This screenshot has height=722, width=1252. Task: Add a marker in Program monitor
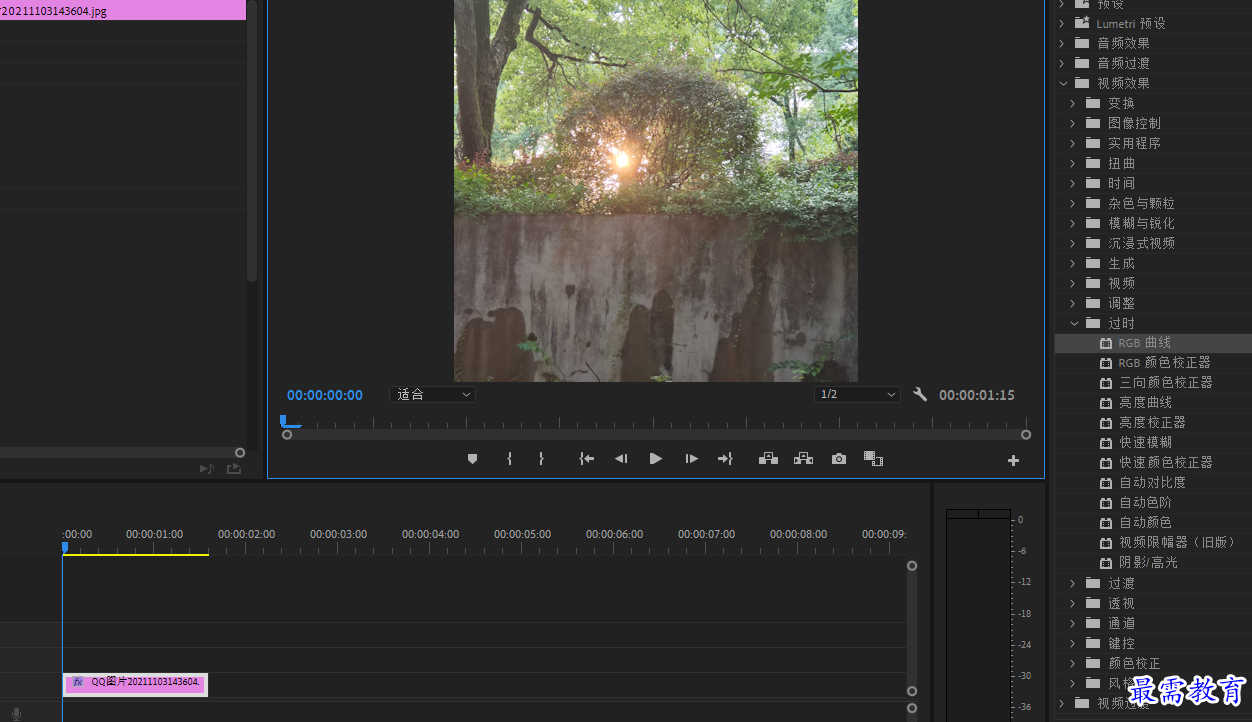coord(472,459)
